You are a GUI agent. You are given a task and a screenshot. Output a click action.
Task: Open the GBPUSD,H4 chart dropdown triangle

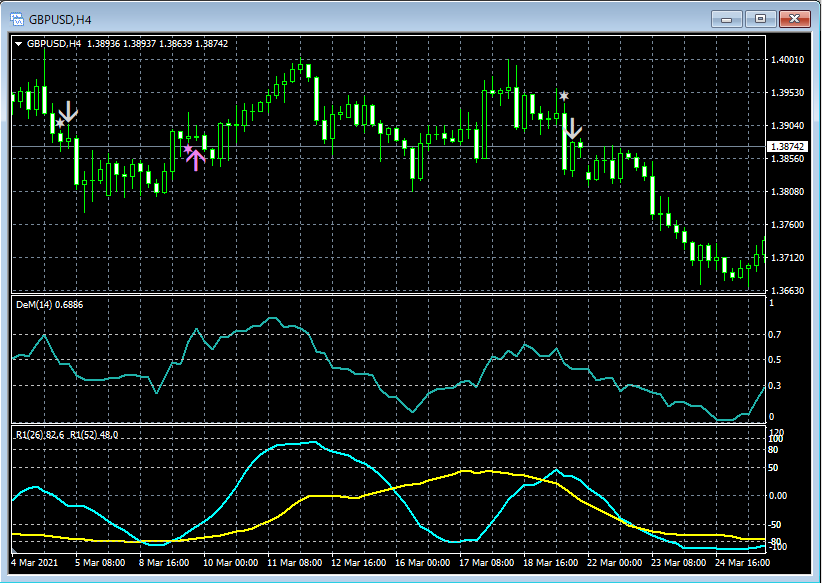18,44
